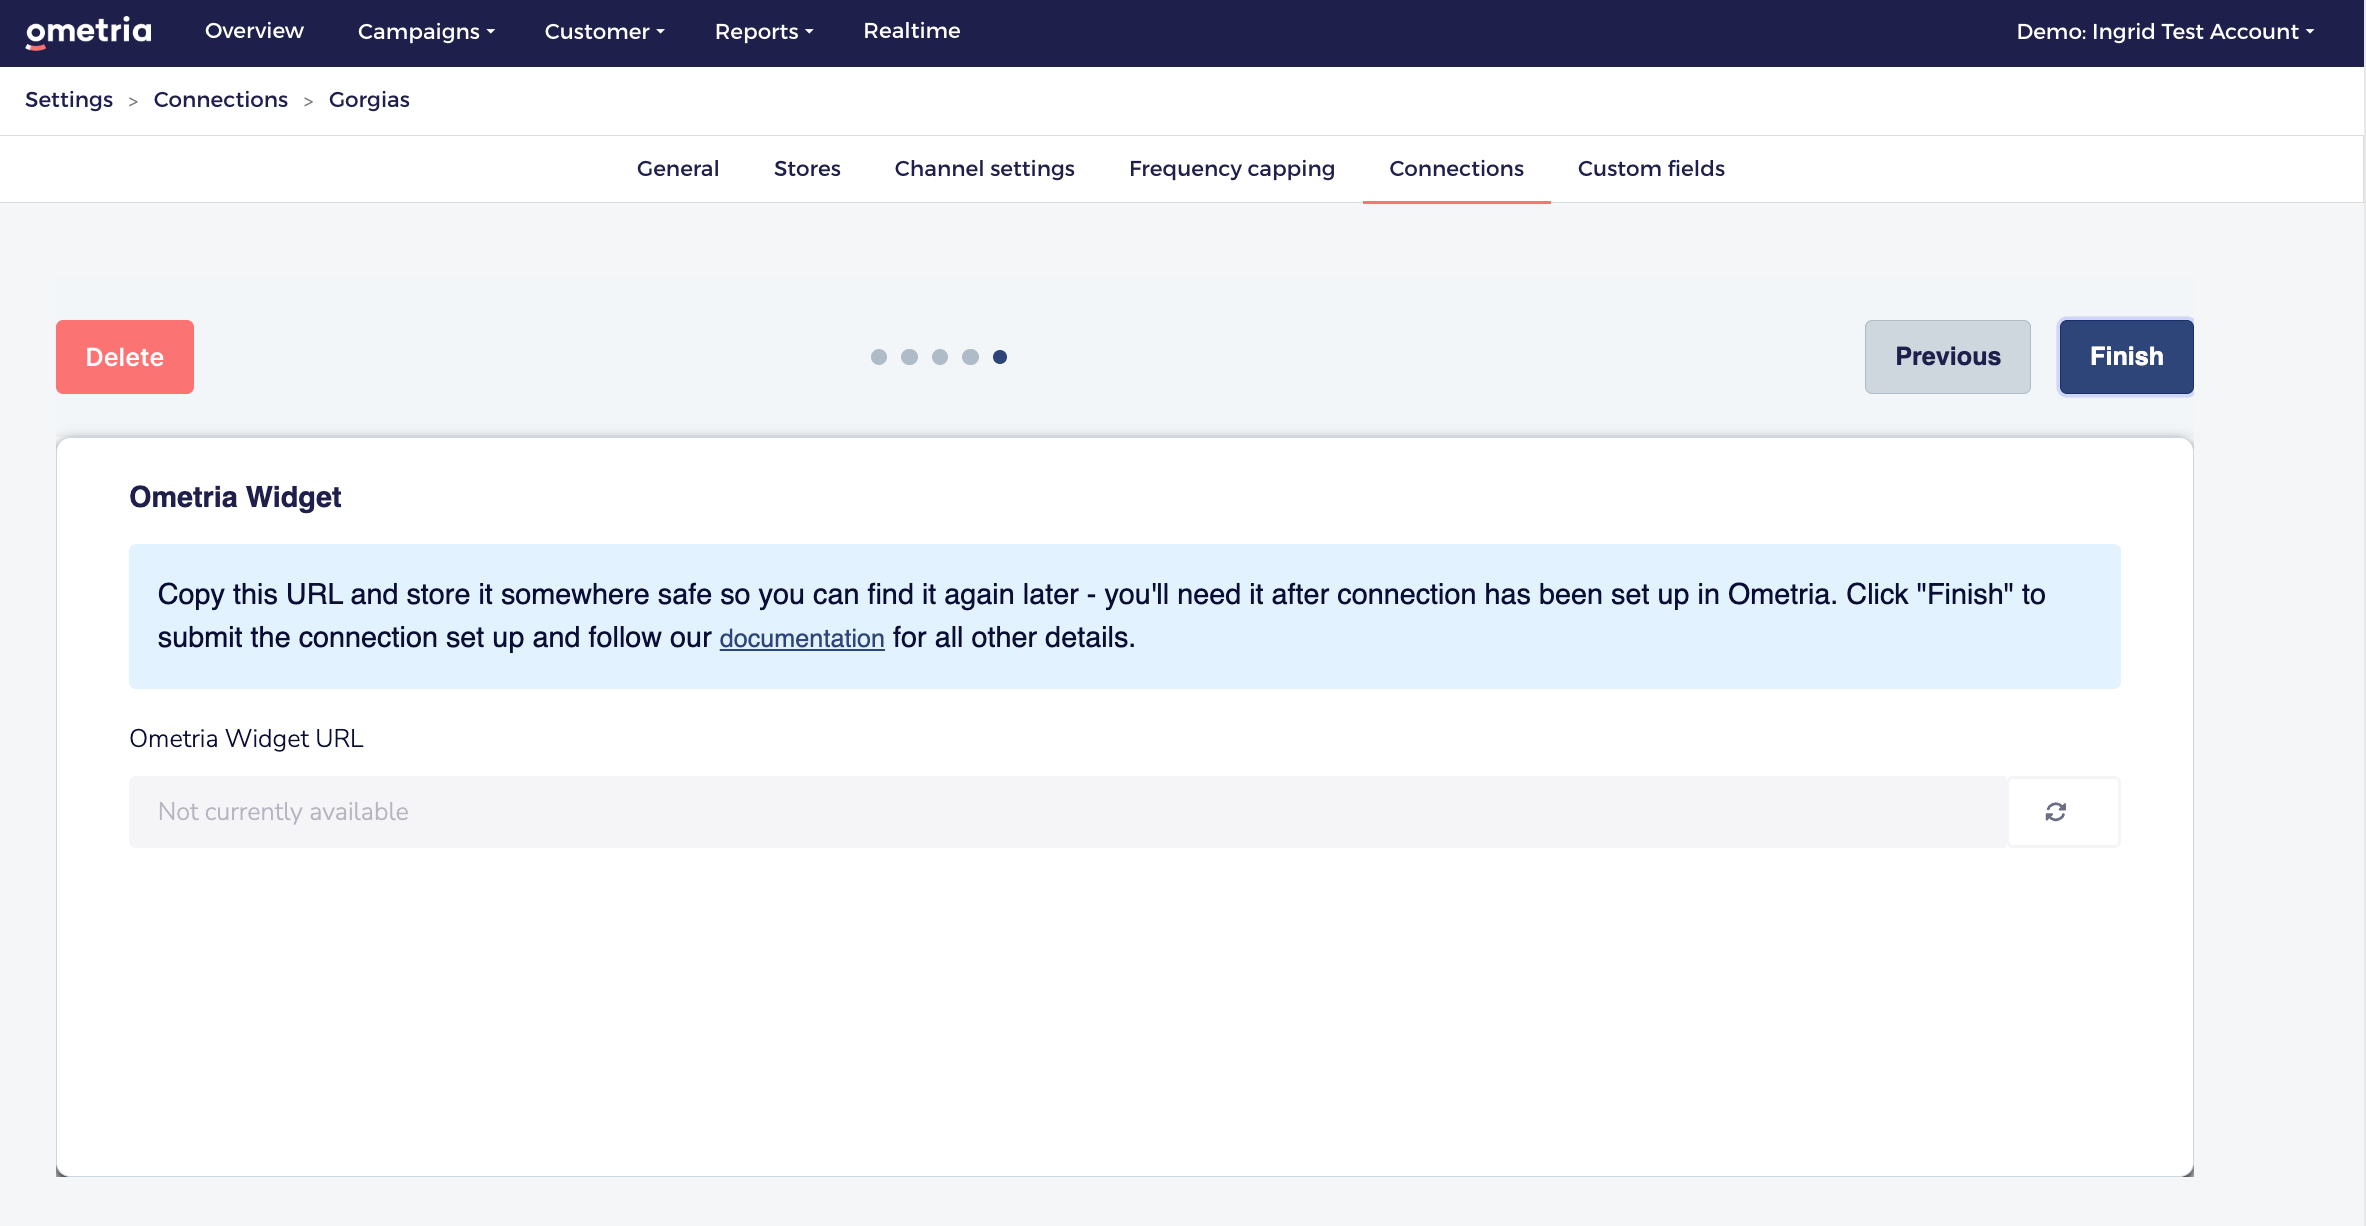This screenshot has height=1226, width=2366.
Task: Go to Connections breadcrumb link
Action: tap(221, 100)
